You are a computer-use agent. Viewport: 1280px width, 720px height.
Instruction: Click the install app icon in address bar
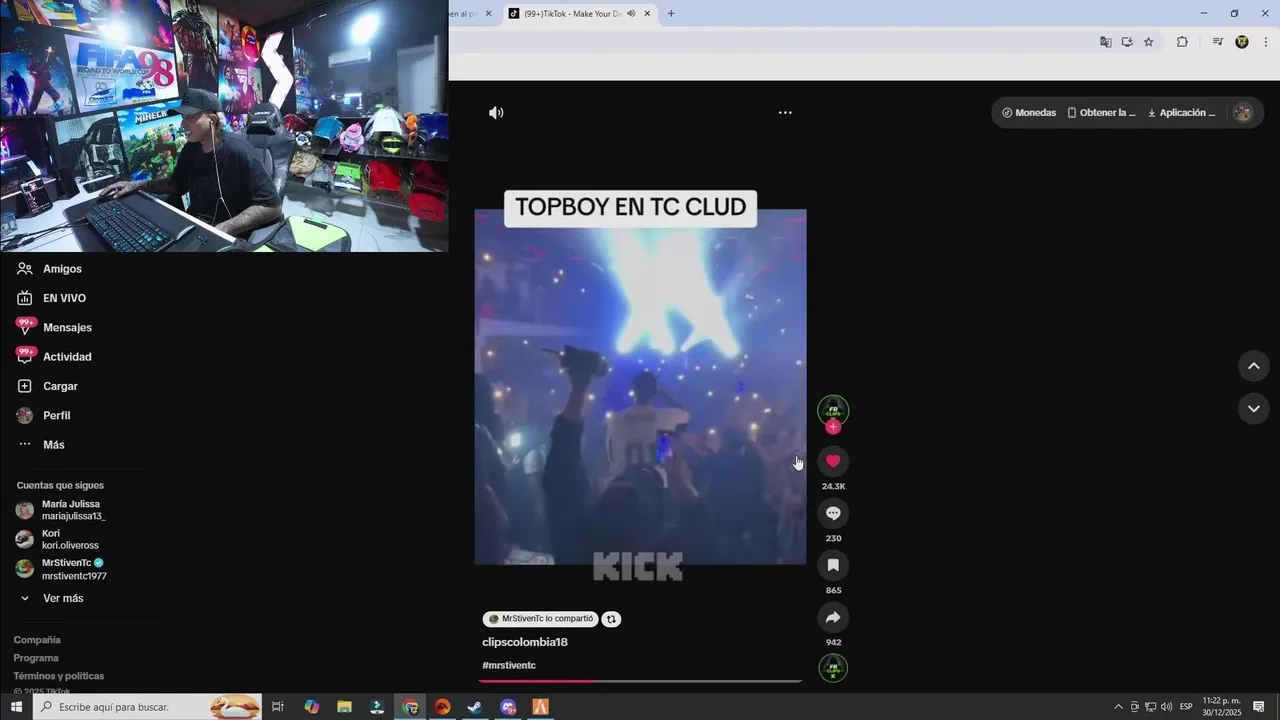coord(1127,42)
